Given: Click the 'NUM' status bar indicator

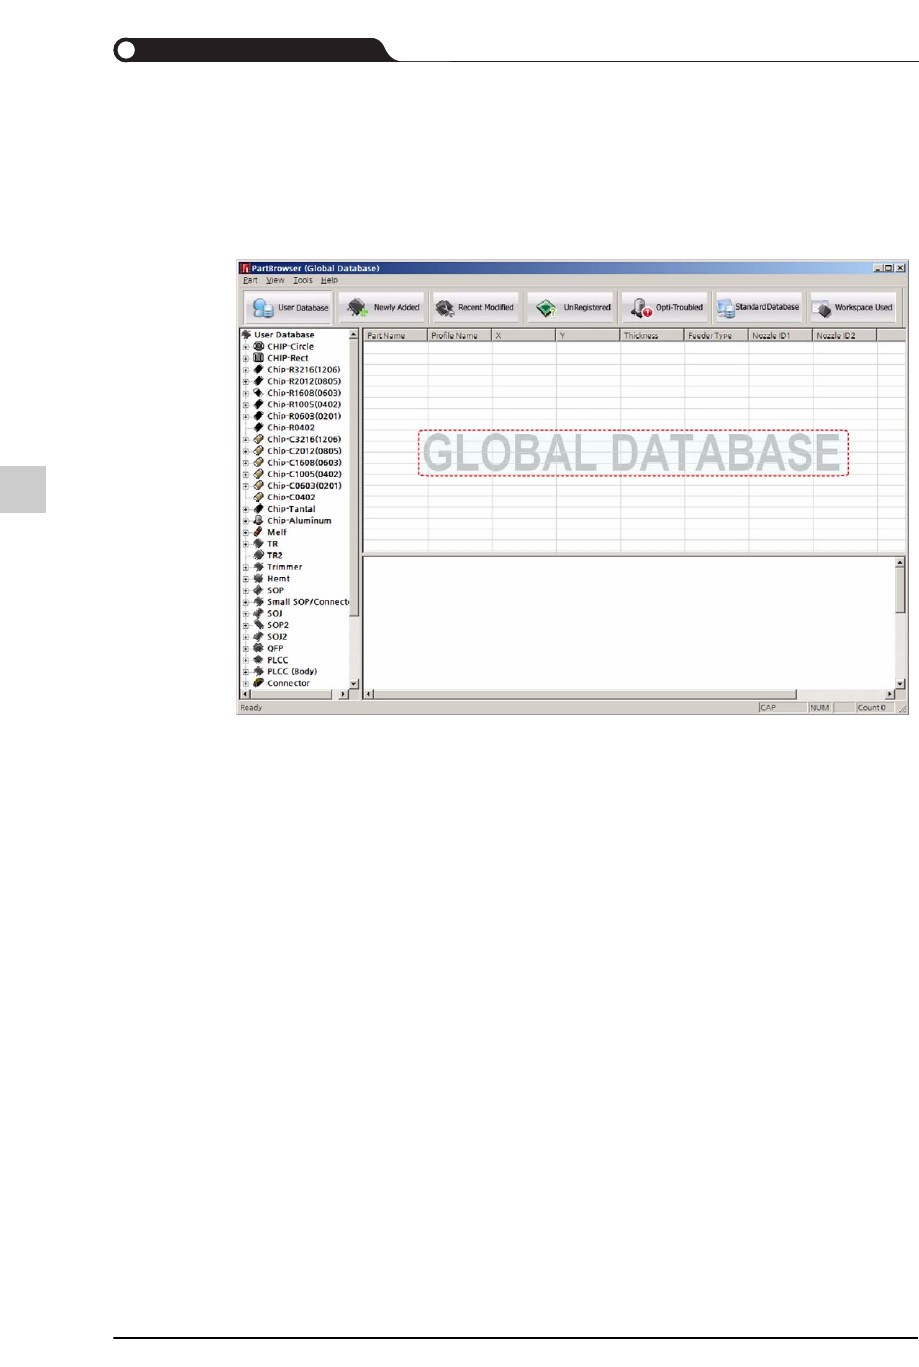Looking at the screenshot, I should point(820,707).
